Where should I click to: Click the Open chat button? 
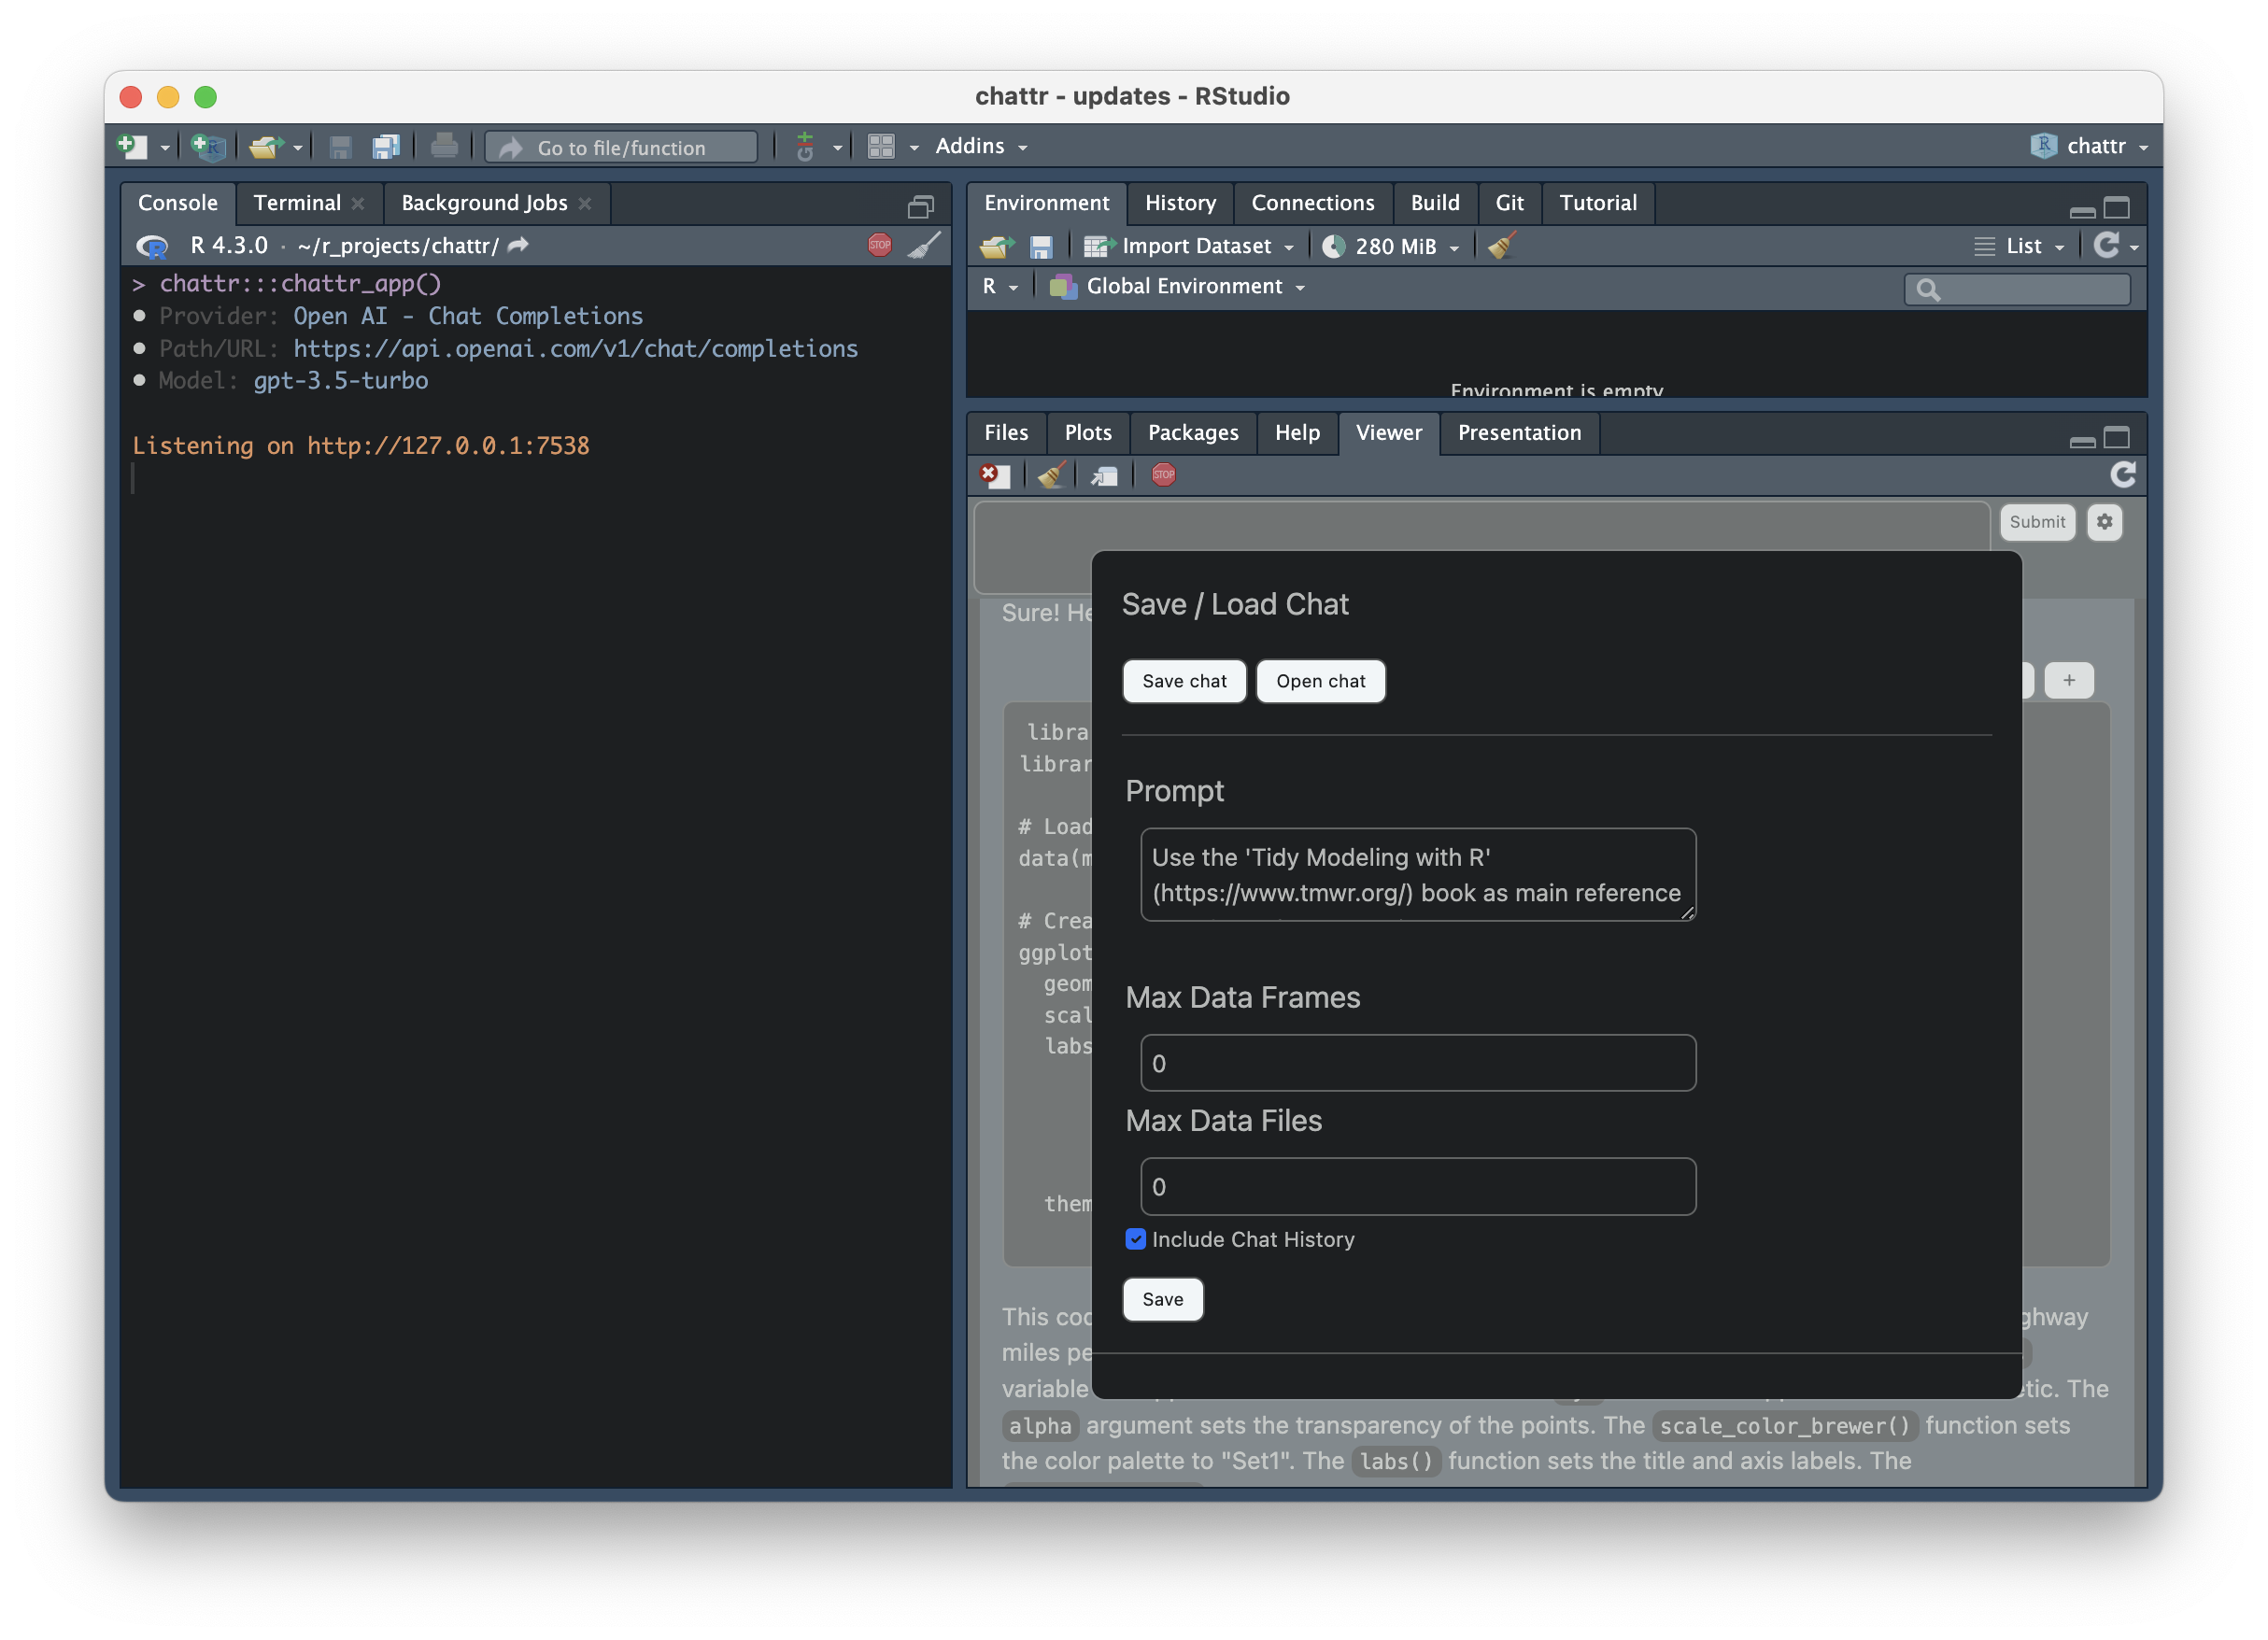click(x=1320, y=681)
